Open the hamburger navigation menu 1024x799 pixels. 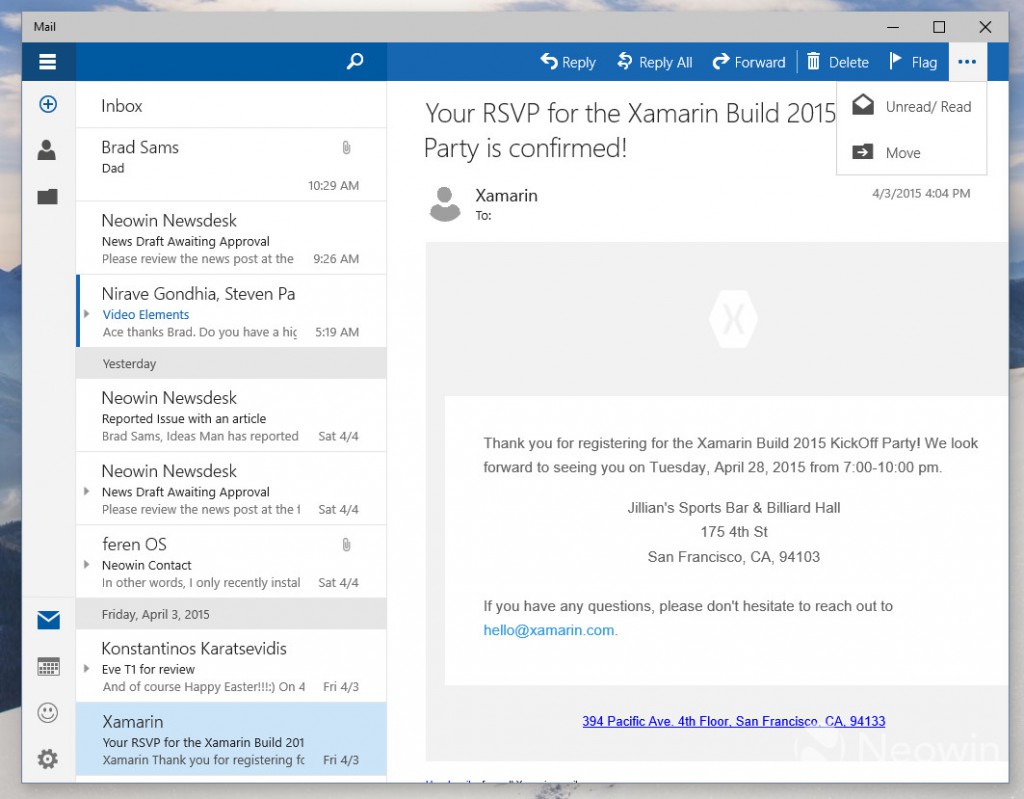coord(48,61)
